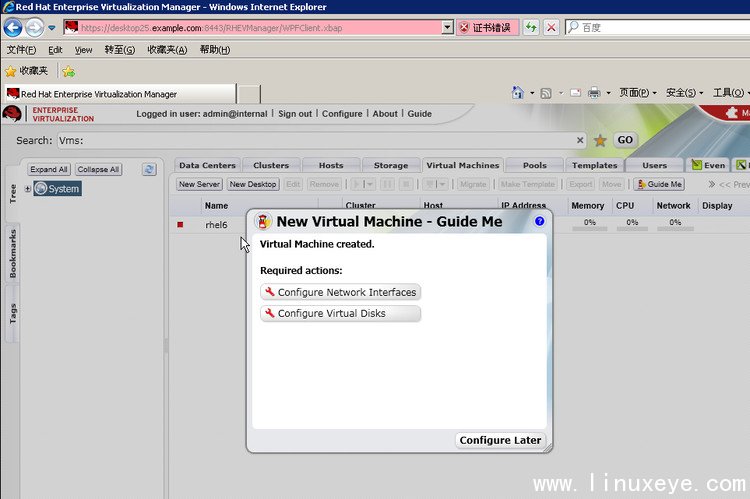Image resolution: width=750 pixels, height=499 pixels.
Task: Click the Configure link in header
Action: [342, 114]
